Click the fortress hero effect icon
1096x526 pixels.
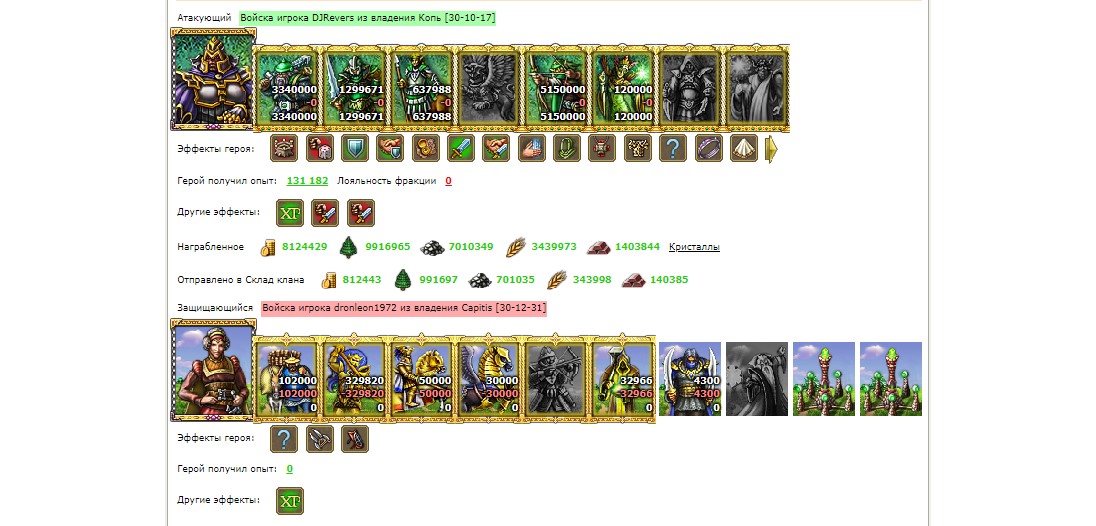284,148
